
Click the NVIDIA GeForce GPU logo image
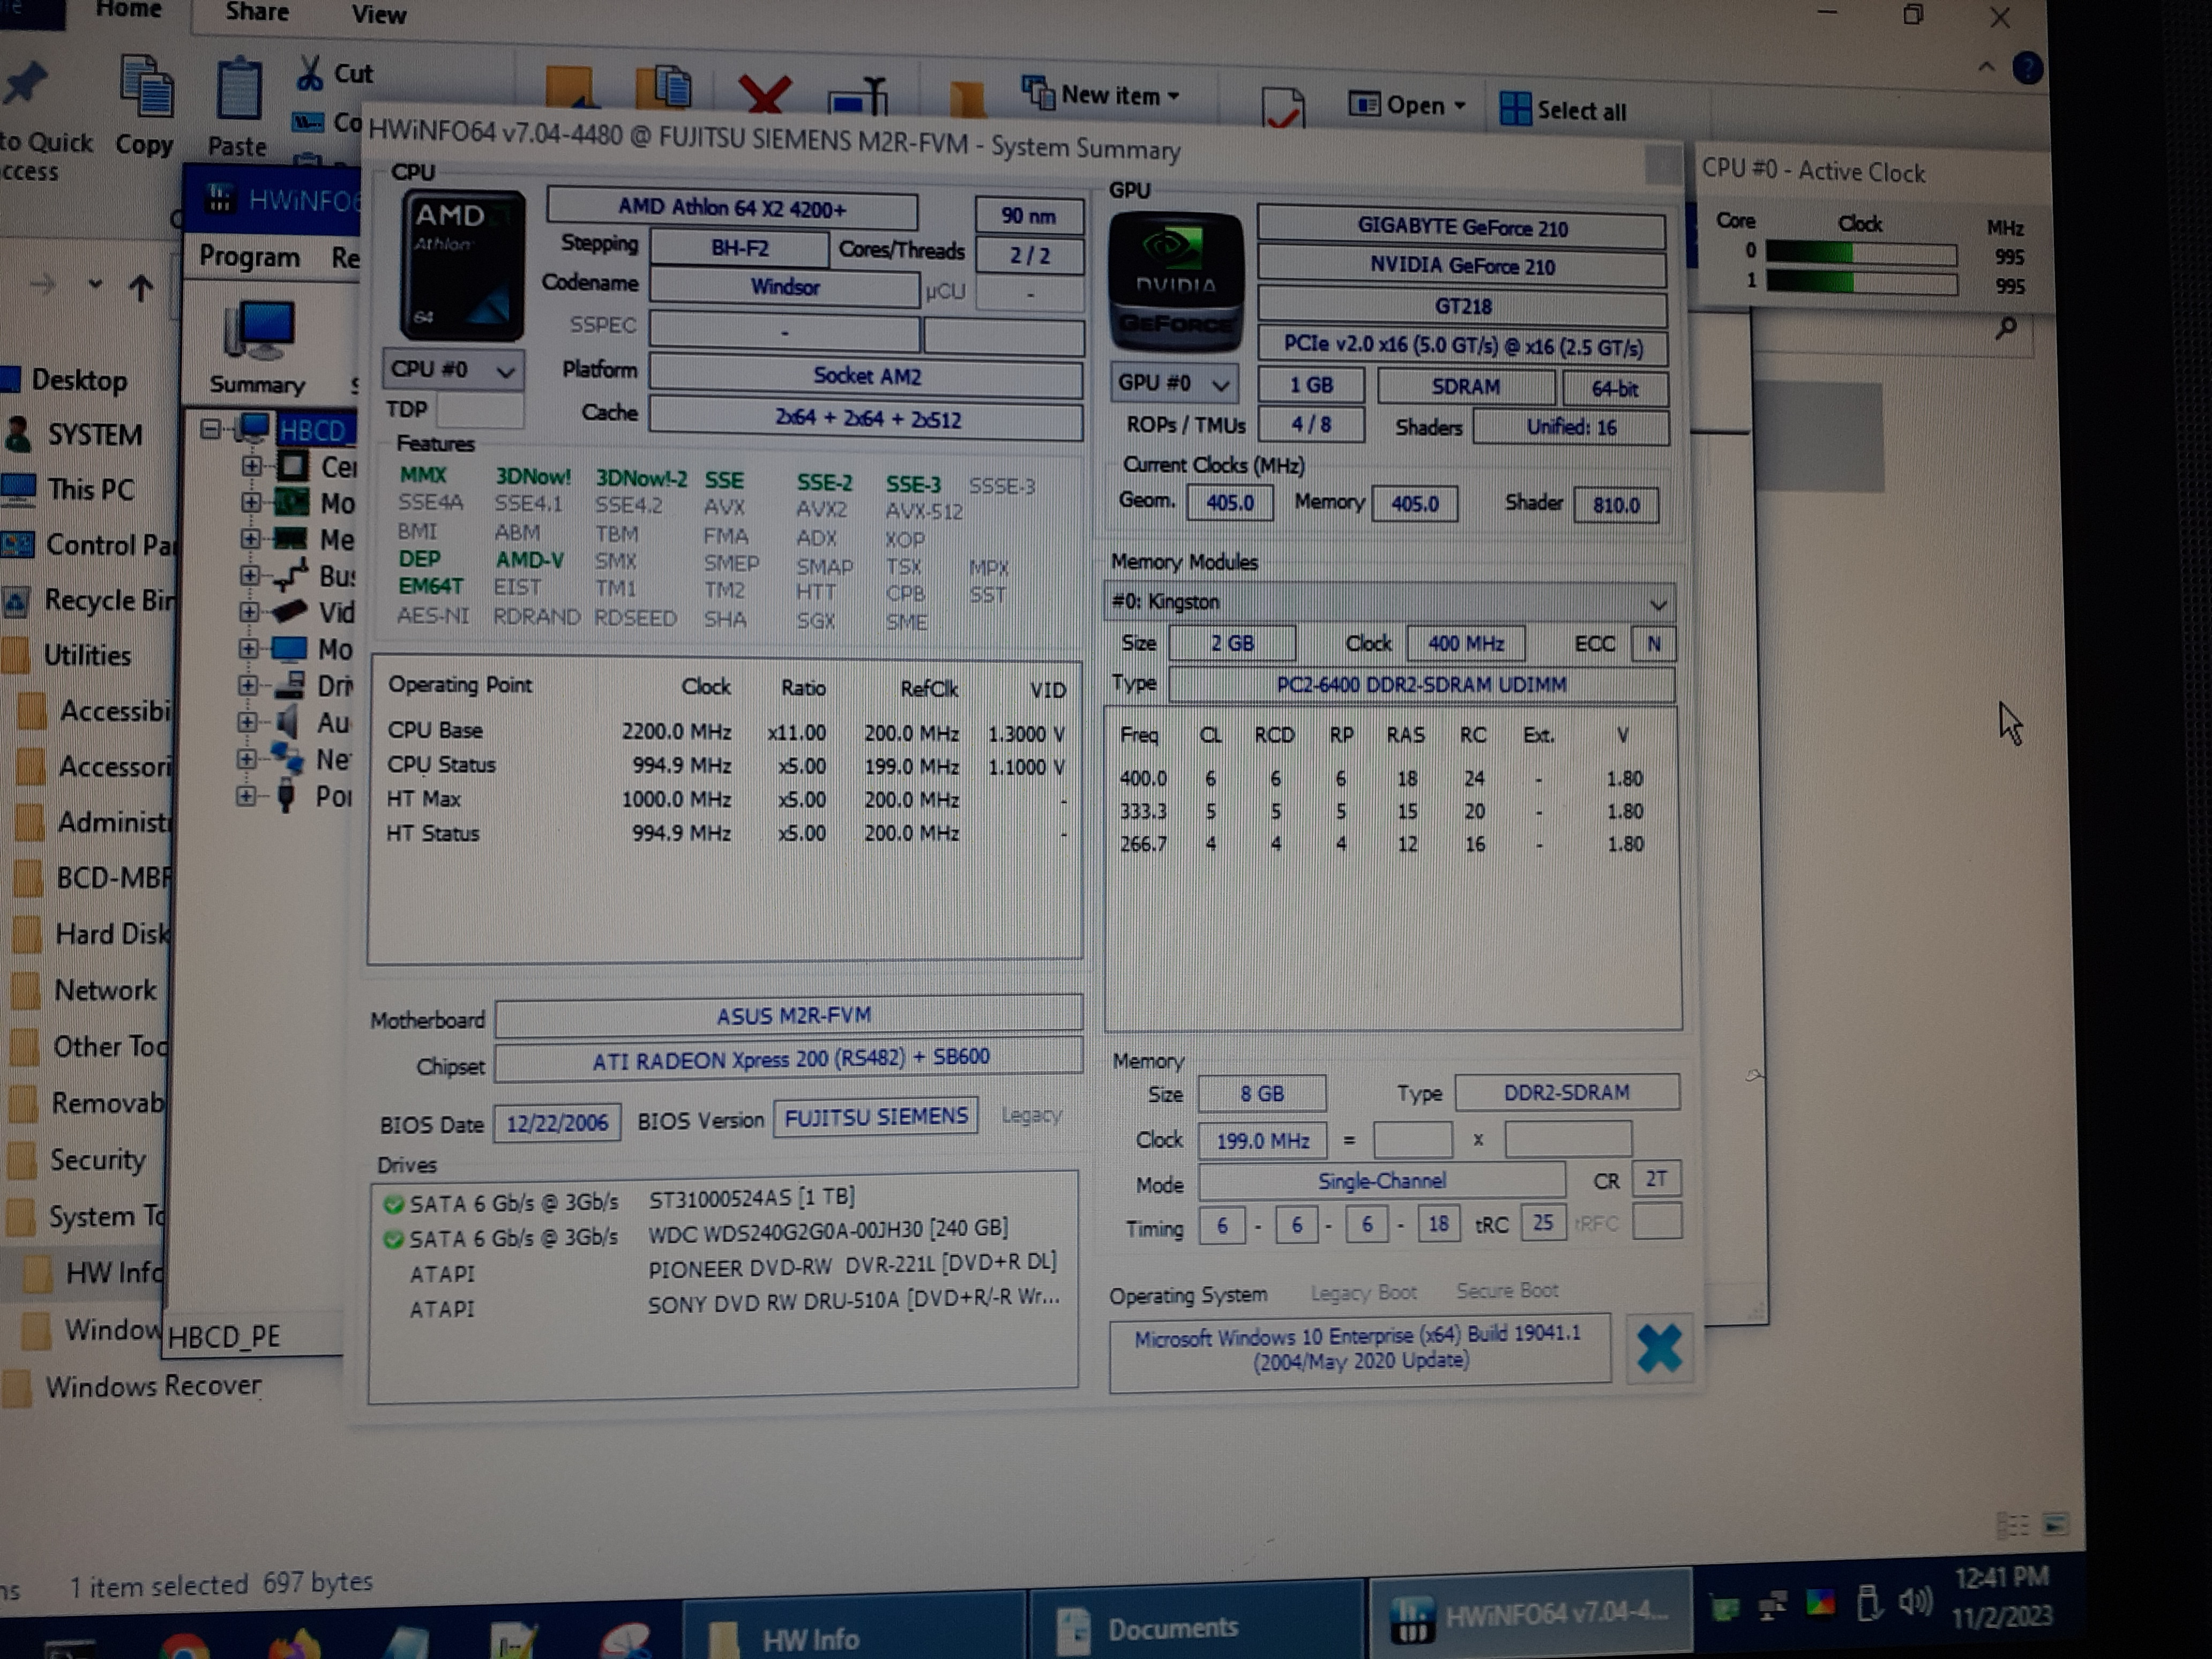click(x=1176, y=282)
